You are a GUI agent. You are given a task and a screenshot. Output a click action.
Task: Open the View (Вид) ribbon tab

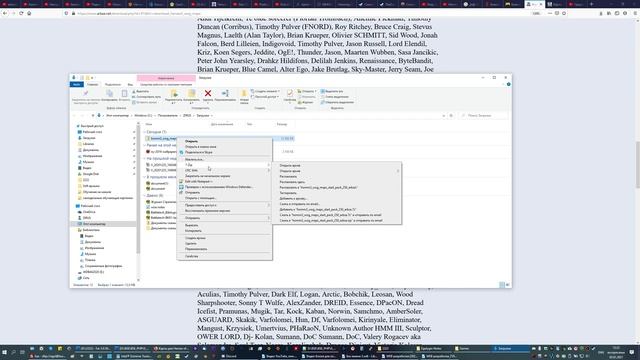[130, 84]
